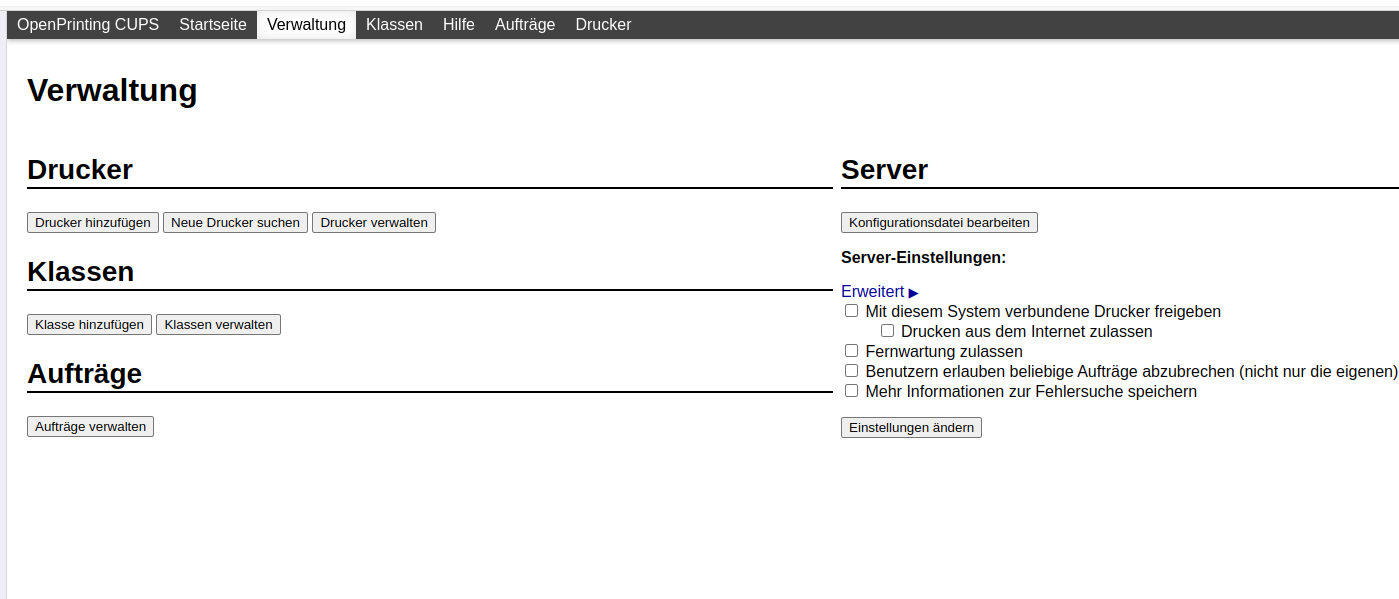Toggle the Fernwartung zulassen checkbox
Screen dimensions: 1399x599
click(852, 351)
